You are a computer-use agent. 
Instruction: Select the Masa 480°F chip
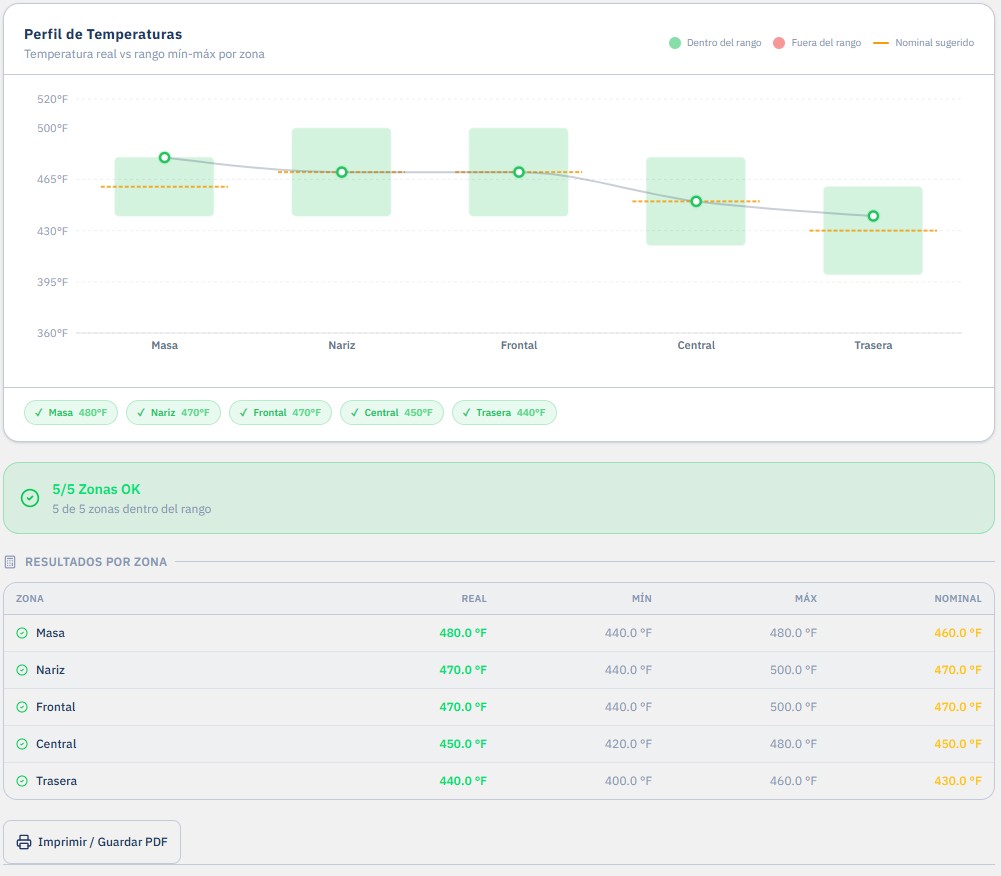(x=71, y=412)
